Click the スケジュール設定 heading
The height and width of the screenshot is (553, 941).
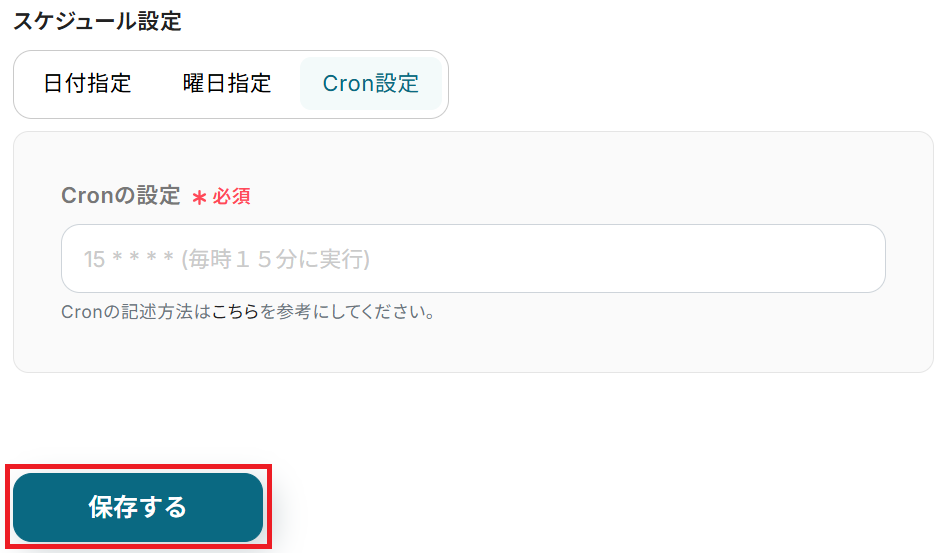(x=97, y=21)
